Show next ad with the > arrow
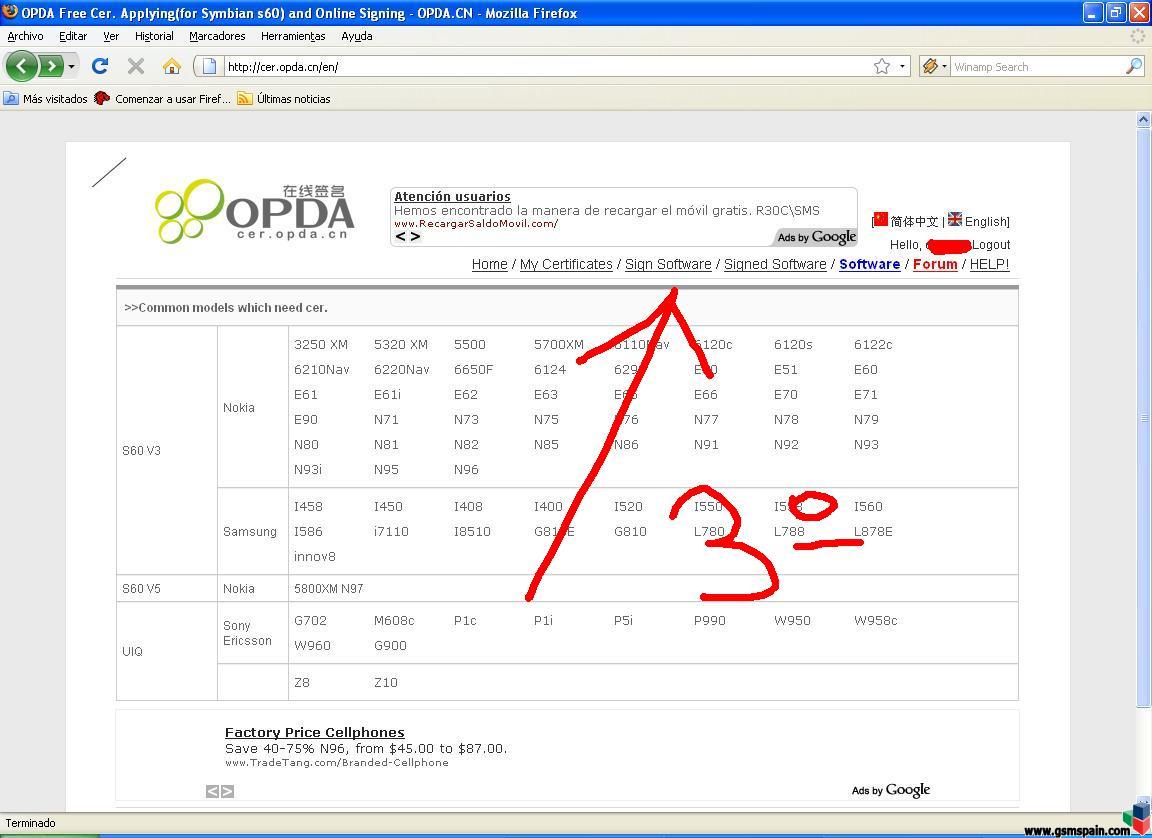Viewport: 1152px width, 838px height. coord(415,236)
